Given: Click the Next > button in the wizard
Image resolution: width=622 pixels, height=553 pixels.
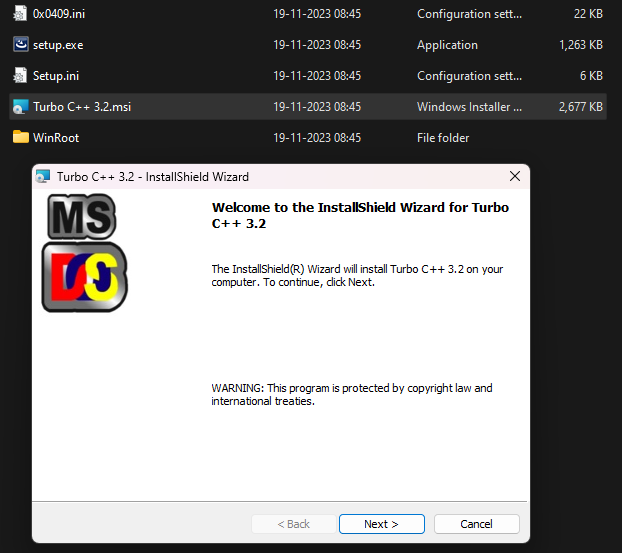Looking at the screenshot, I should pos(382,524).
